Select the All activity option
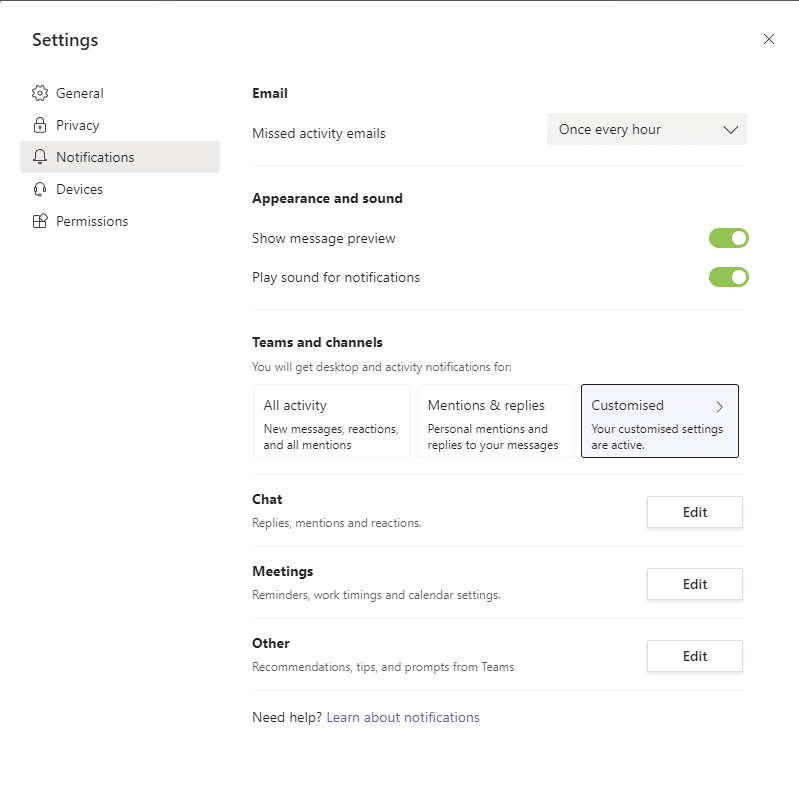 332,421
